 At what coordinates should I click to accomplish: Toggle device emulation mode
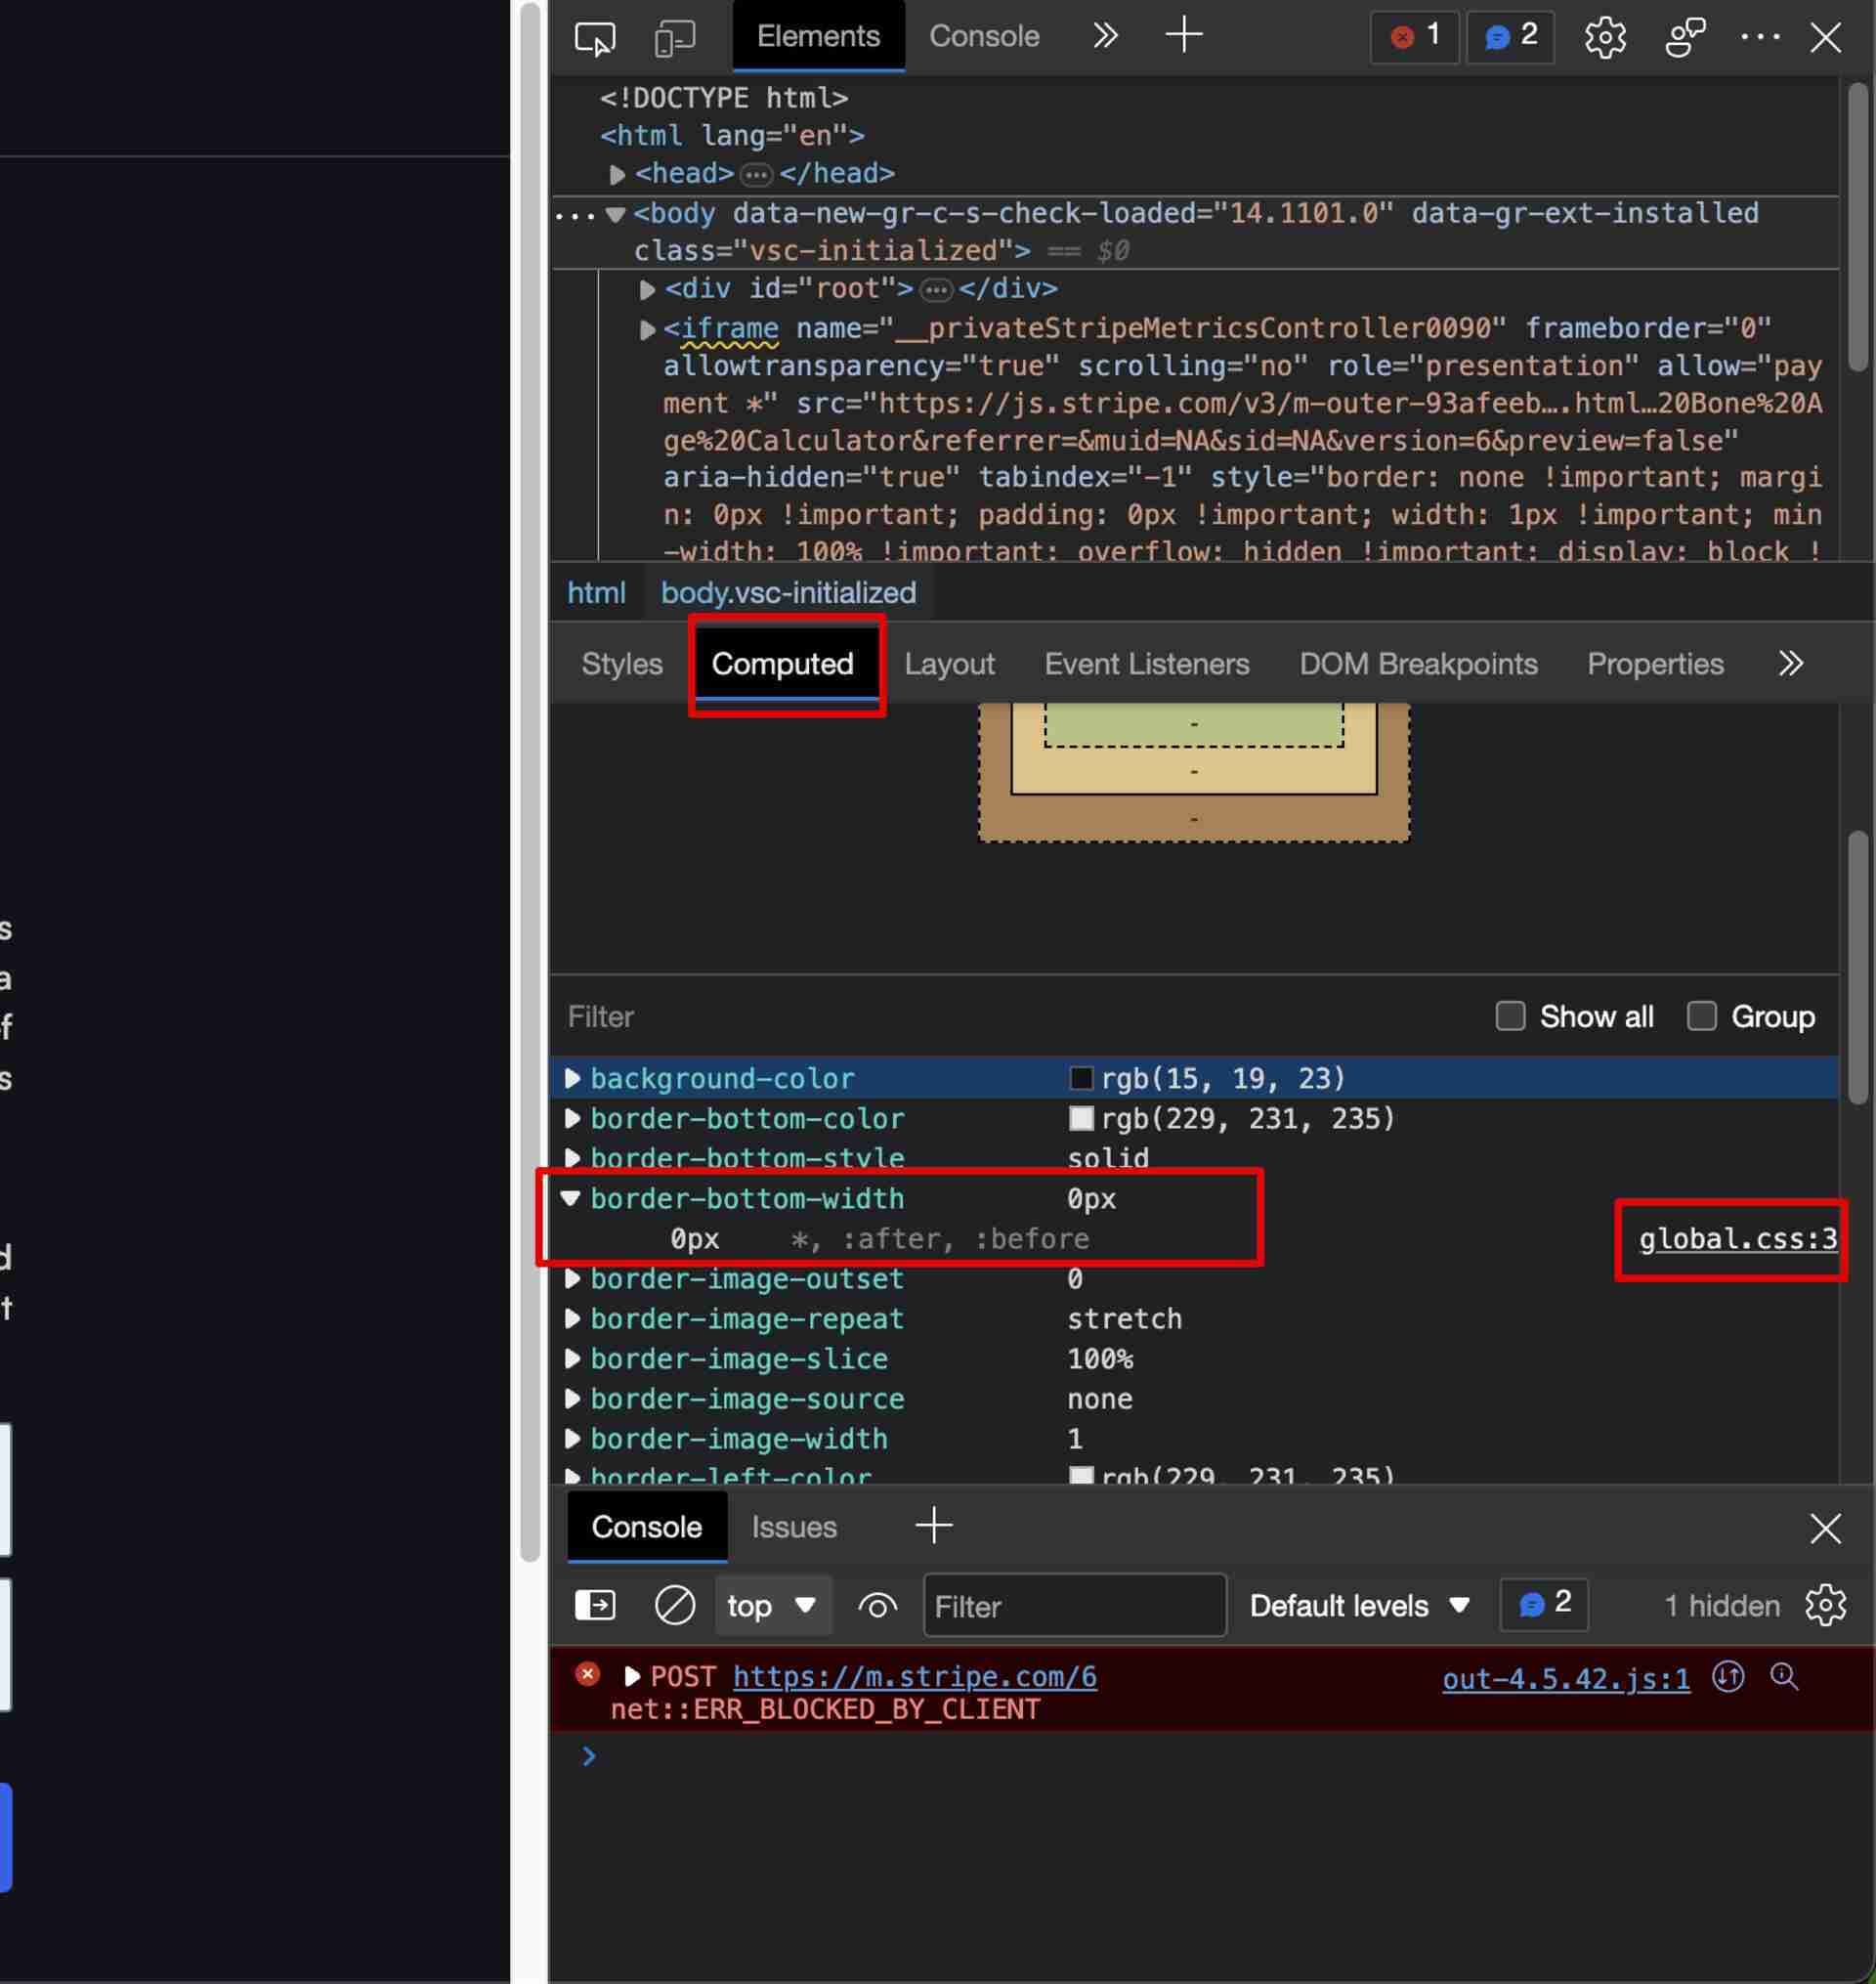point(675,37)
